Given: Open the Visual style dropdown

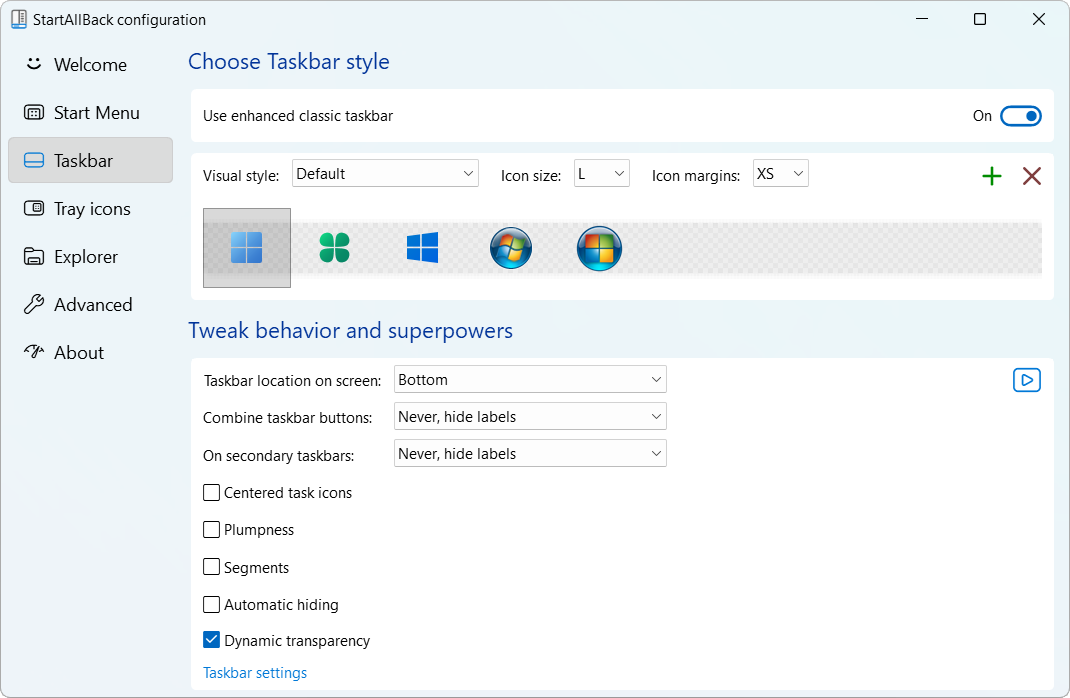Looking at the screenshot, I should [x=385, y=173].
